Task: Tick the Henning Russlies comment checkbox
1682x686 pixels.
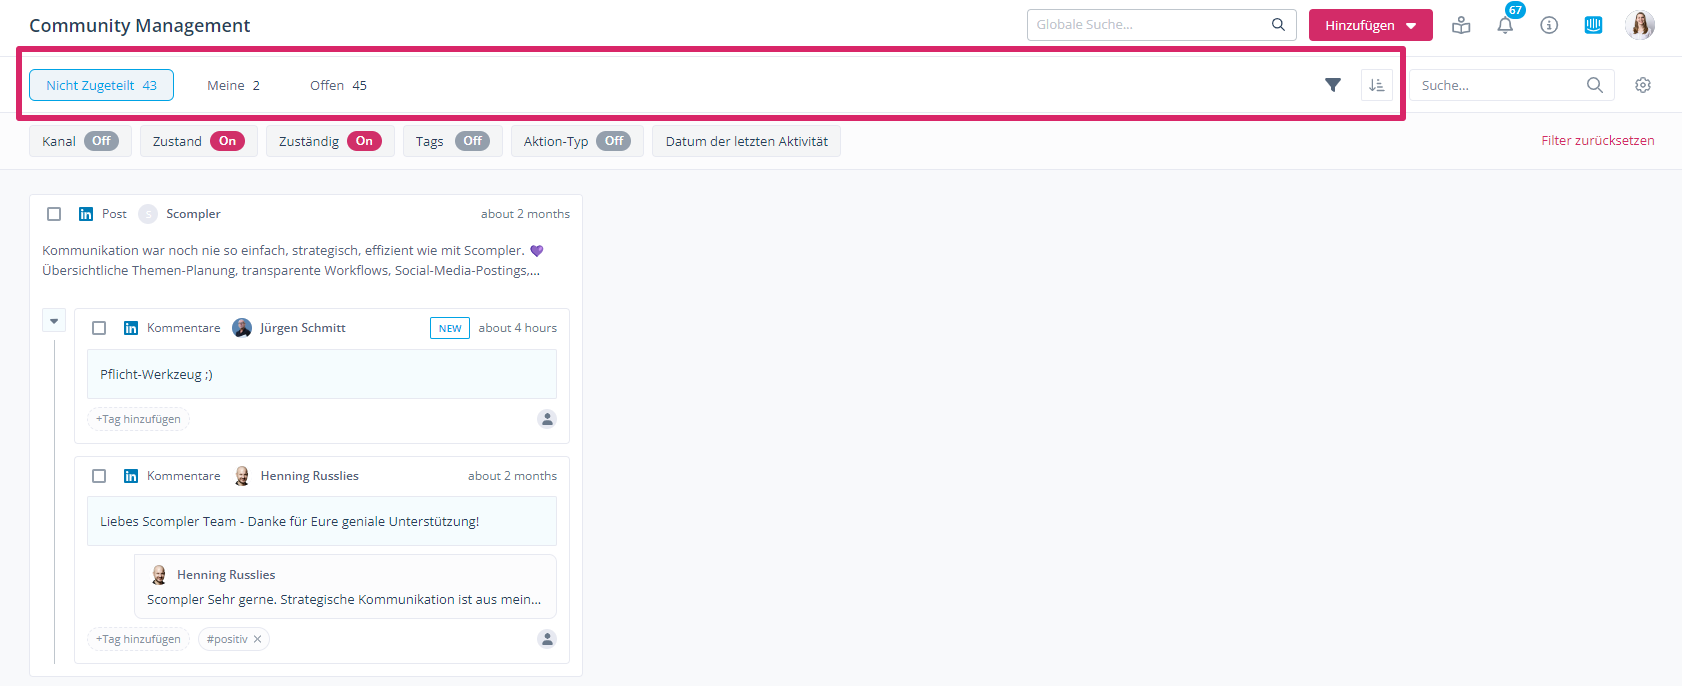Action: point(99,476)
